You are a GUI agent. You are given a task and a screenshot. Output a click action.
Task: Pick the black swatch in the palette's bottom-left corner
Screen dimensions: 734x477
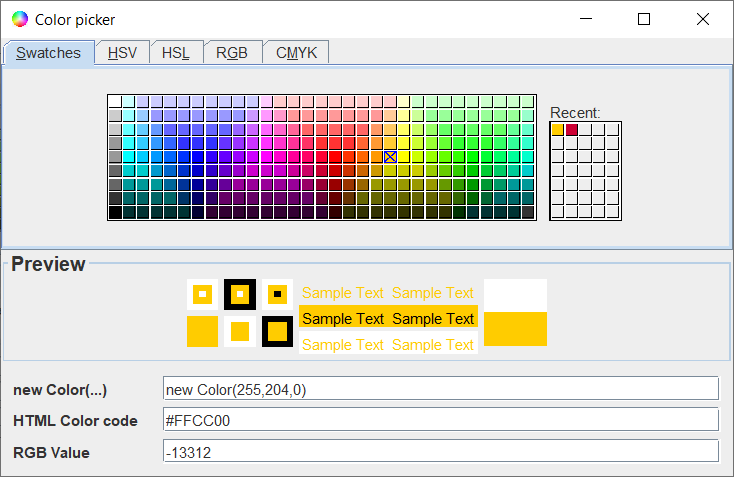coord(115,213)
